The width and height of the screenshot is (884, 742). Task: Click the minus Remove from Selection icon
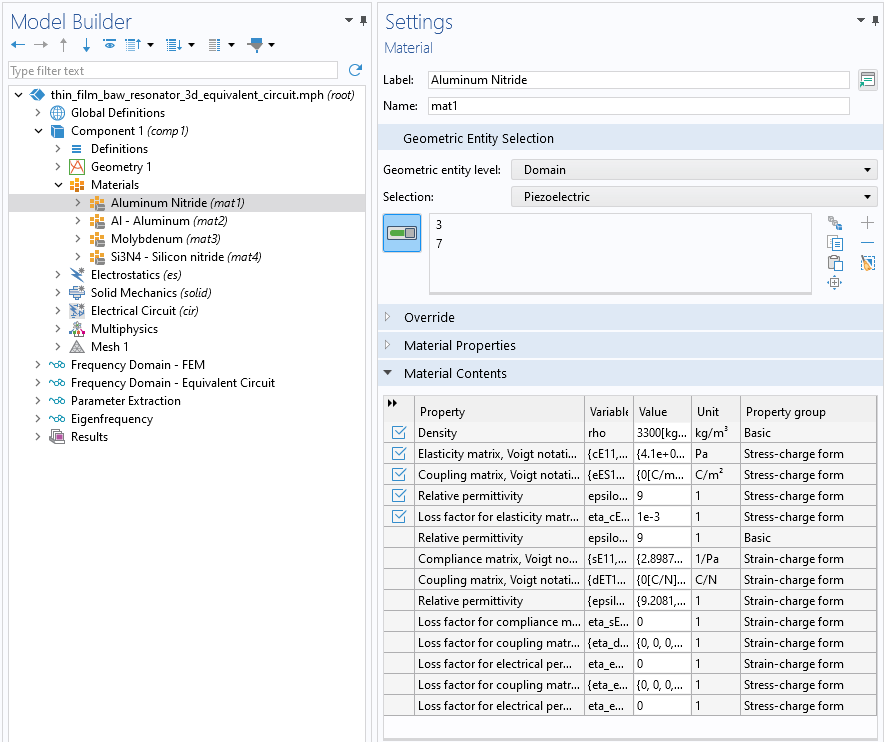point(868,242)
